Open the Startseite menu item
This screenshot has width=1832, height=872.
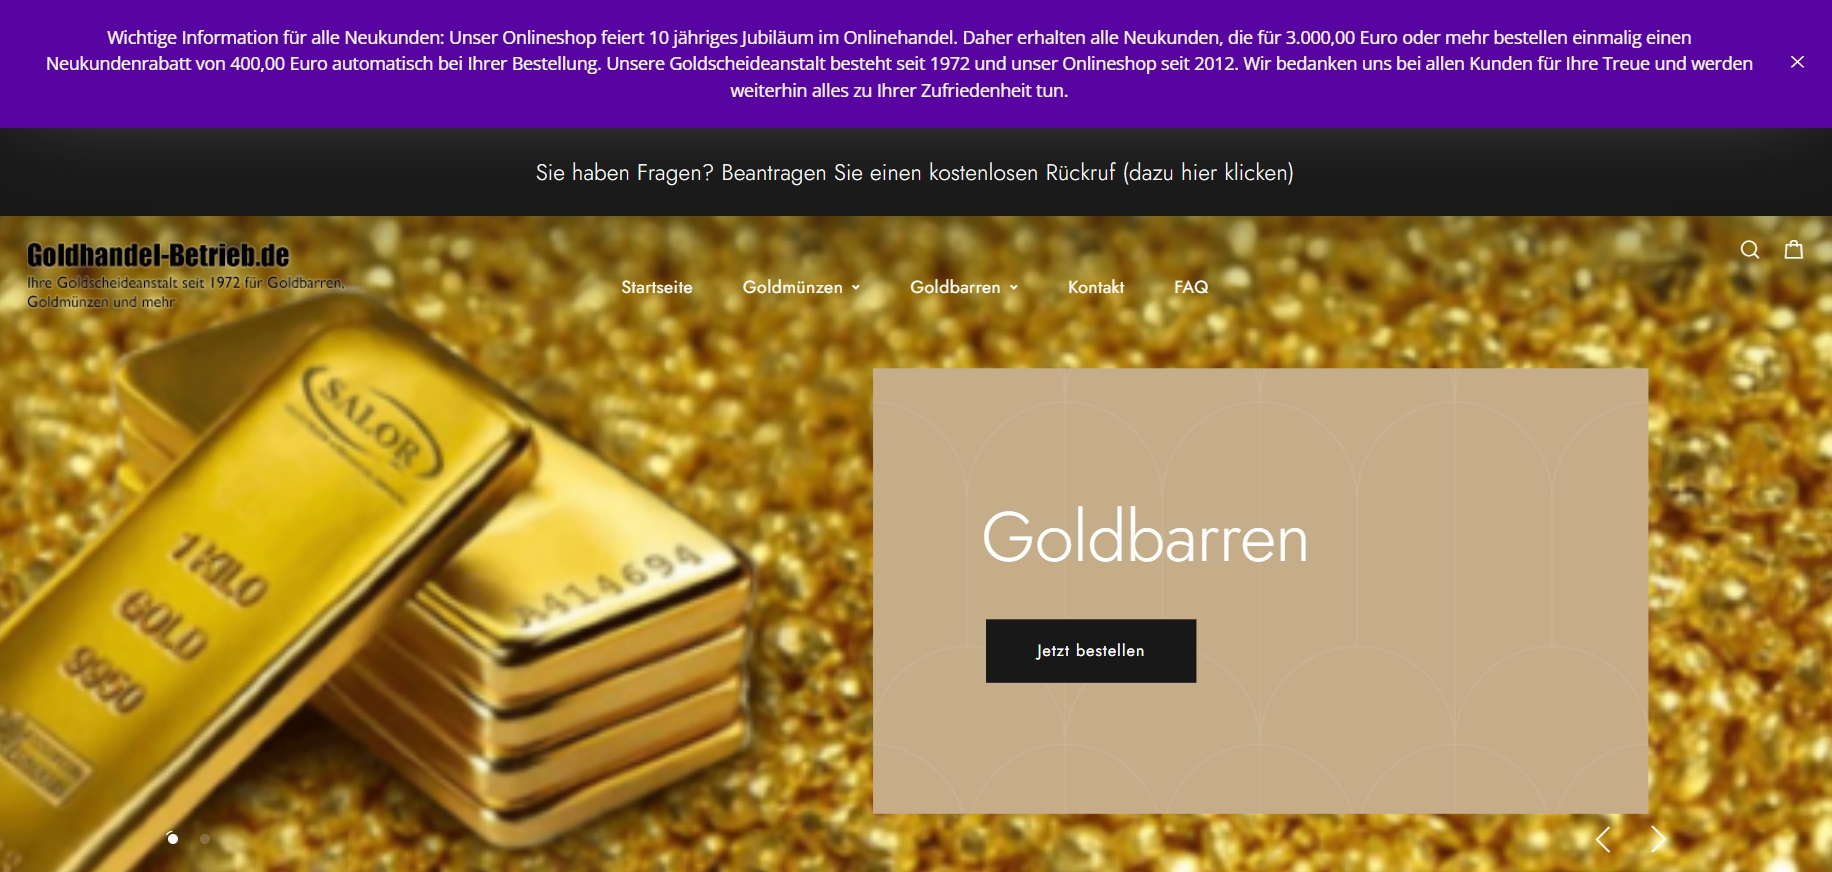click(657, 287)
